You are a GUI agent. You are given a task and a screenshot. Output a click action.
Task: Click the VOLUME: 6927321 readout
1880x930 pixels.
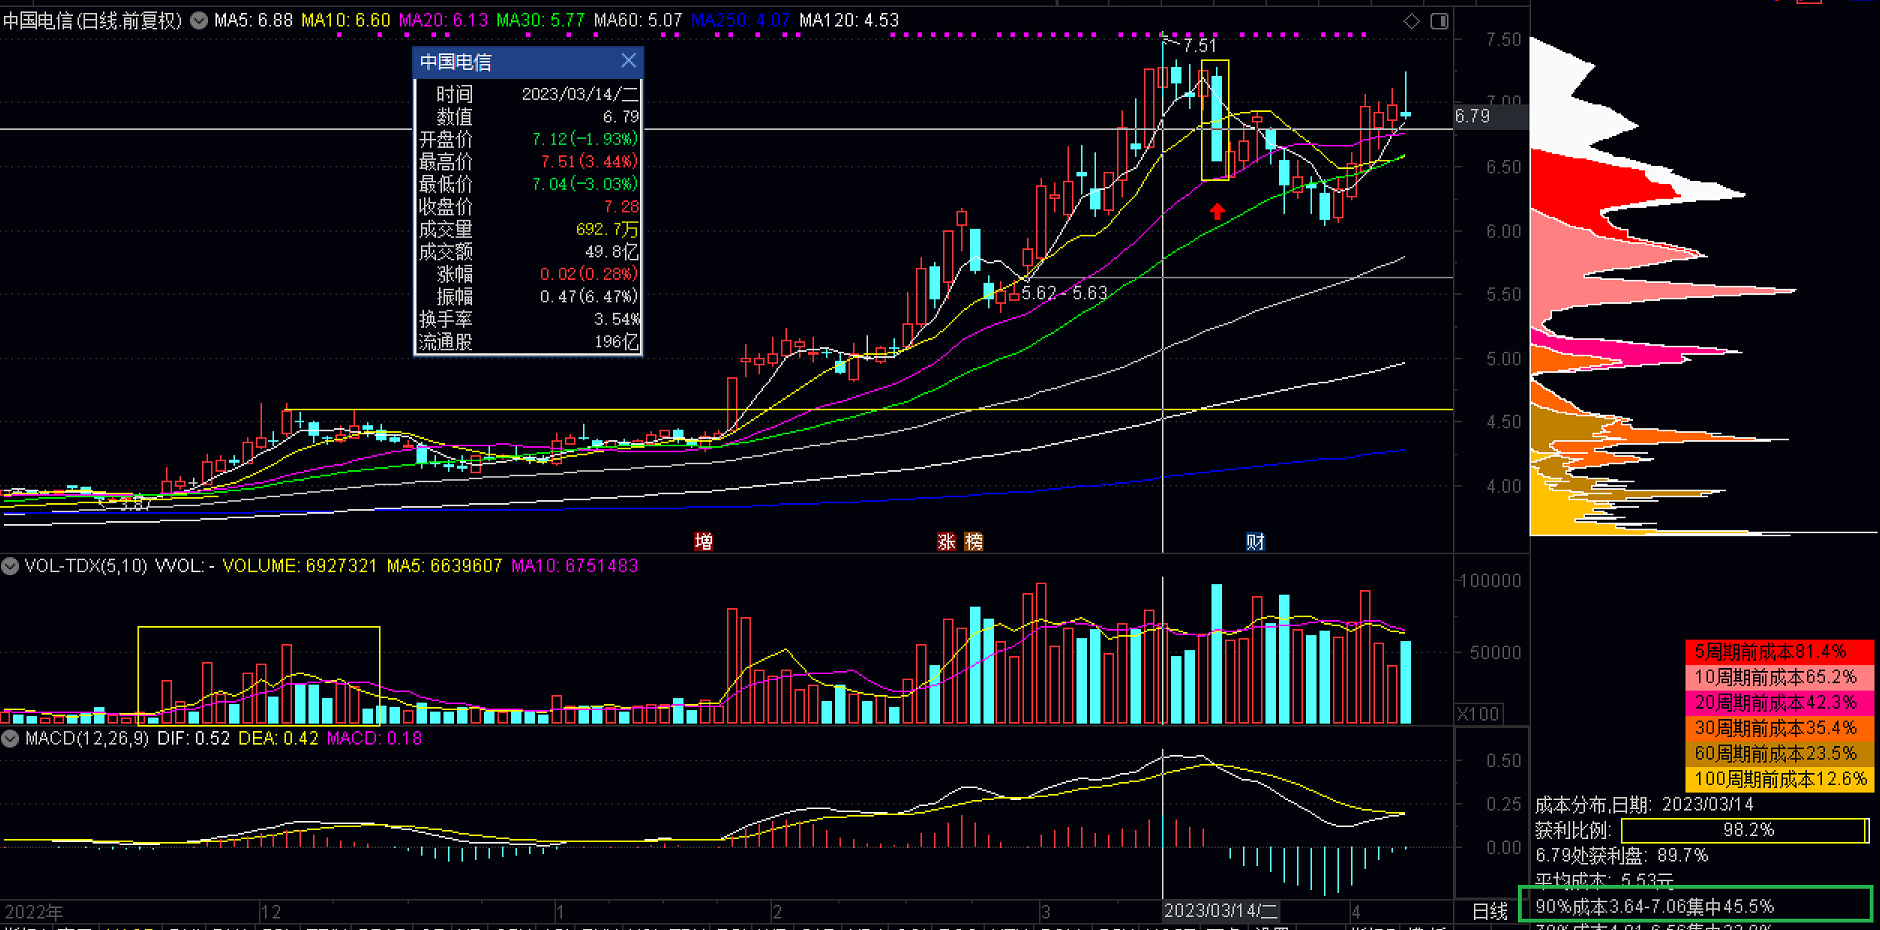point(300,566)
